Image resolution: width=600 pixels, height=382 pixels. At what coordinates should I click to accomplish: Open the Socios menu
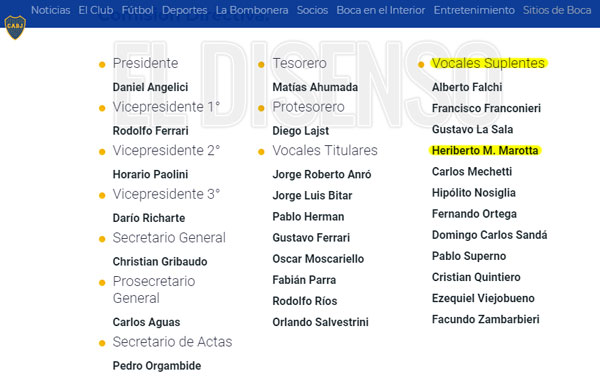click(312, 10)
